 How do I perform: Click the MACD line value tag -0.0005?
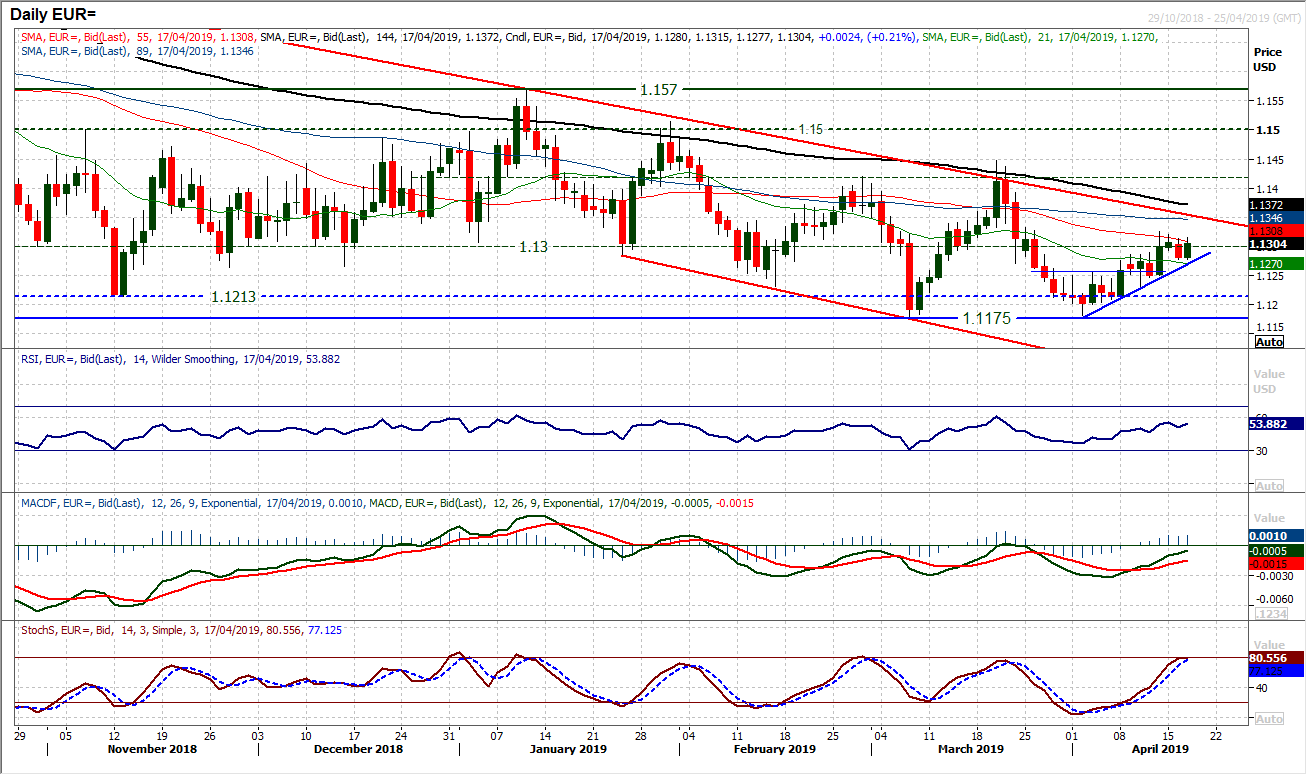(1276, 550)
